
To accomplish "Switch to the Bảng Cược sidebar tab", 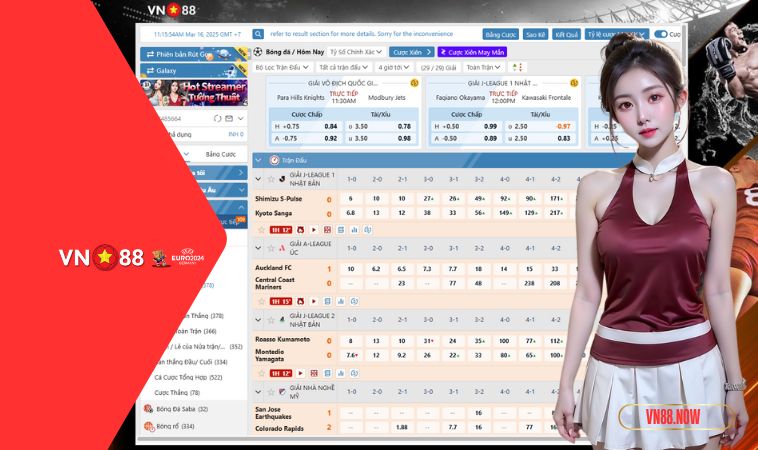I will (x=220, y=154).
